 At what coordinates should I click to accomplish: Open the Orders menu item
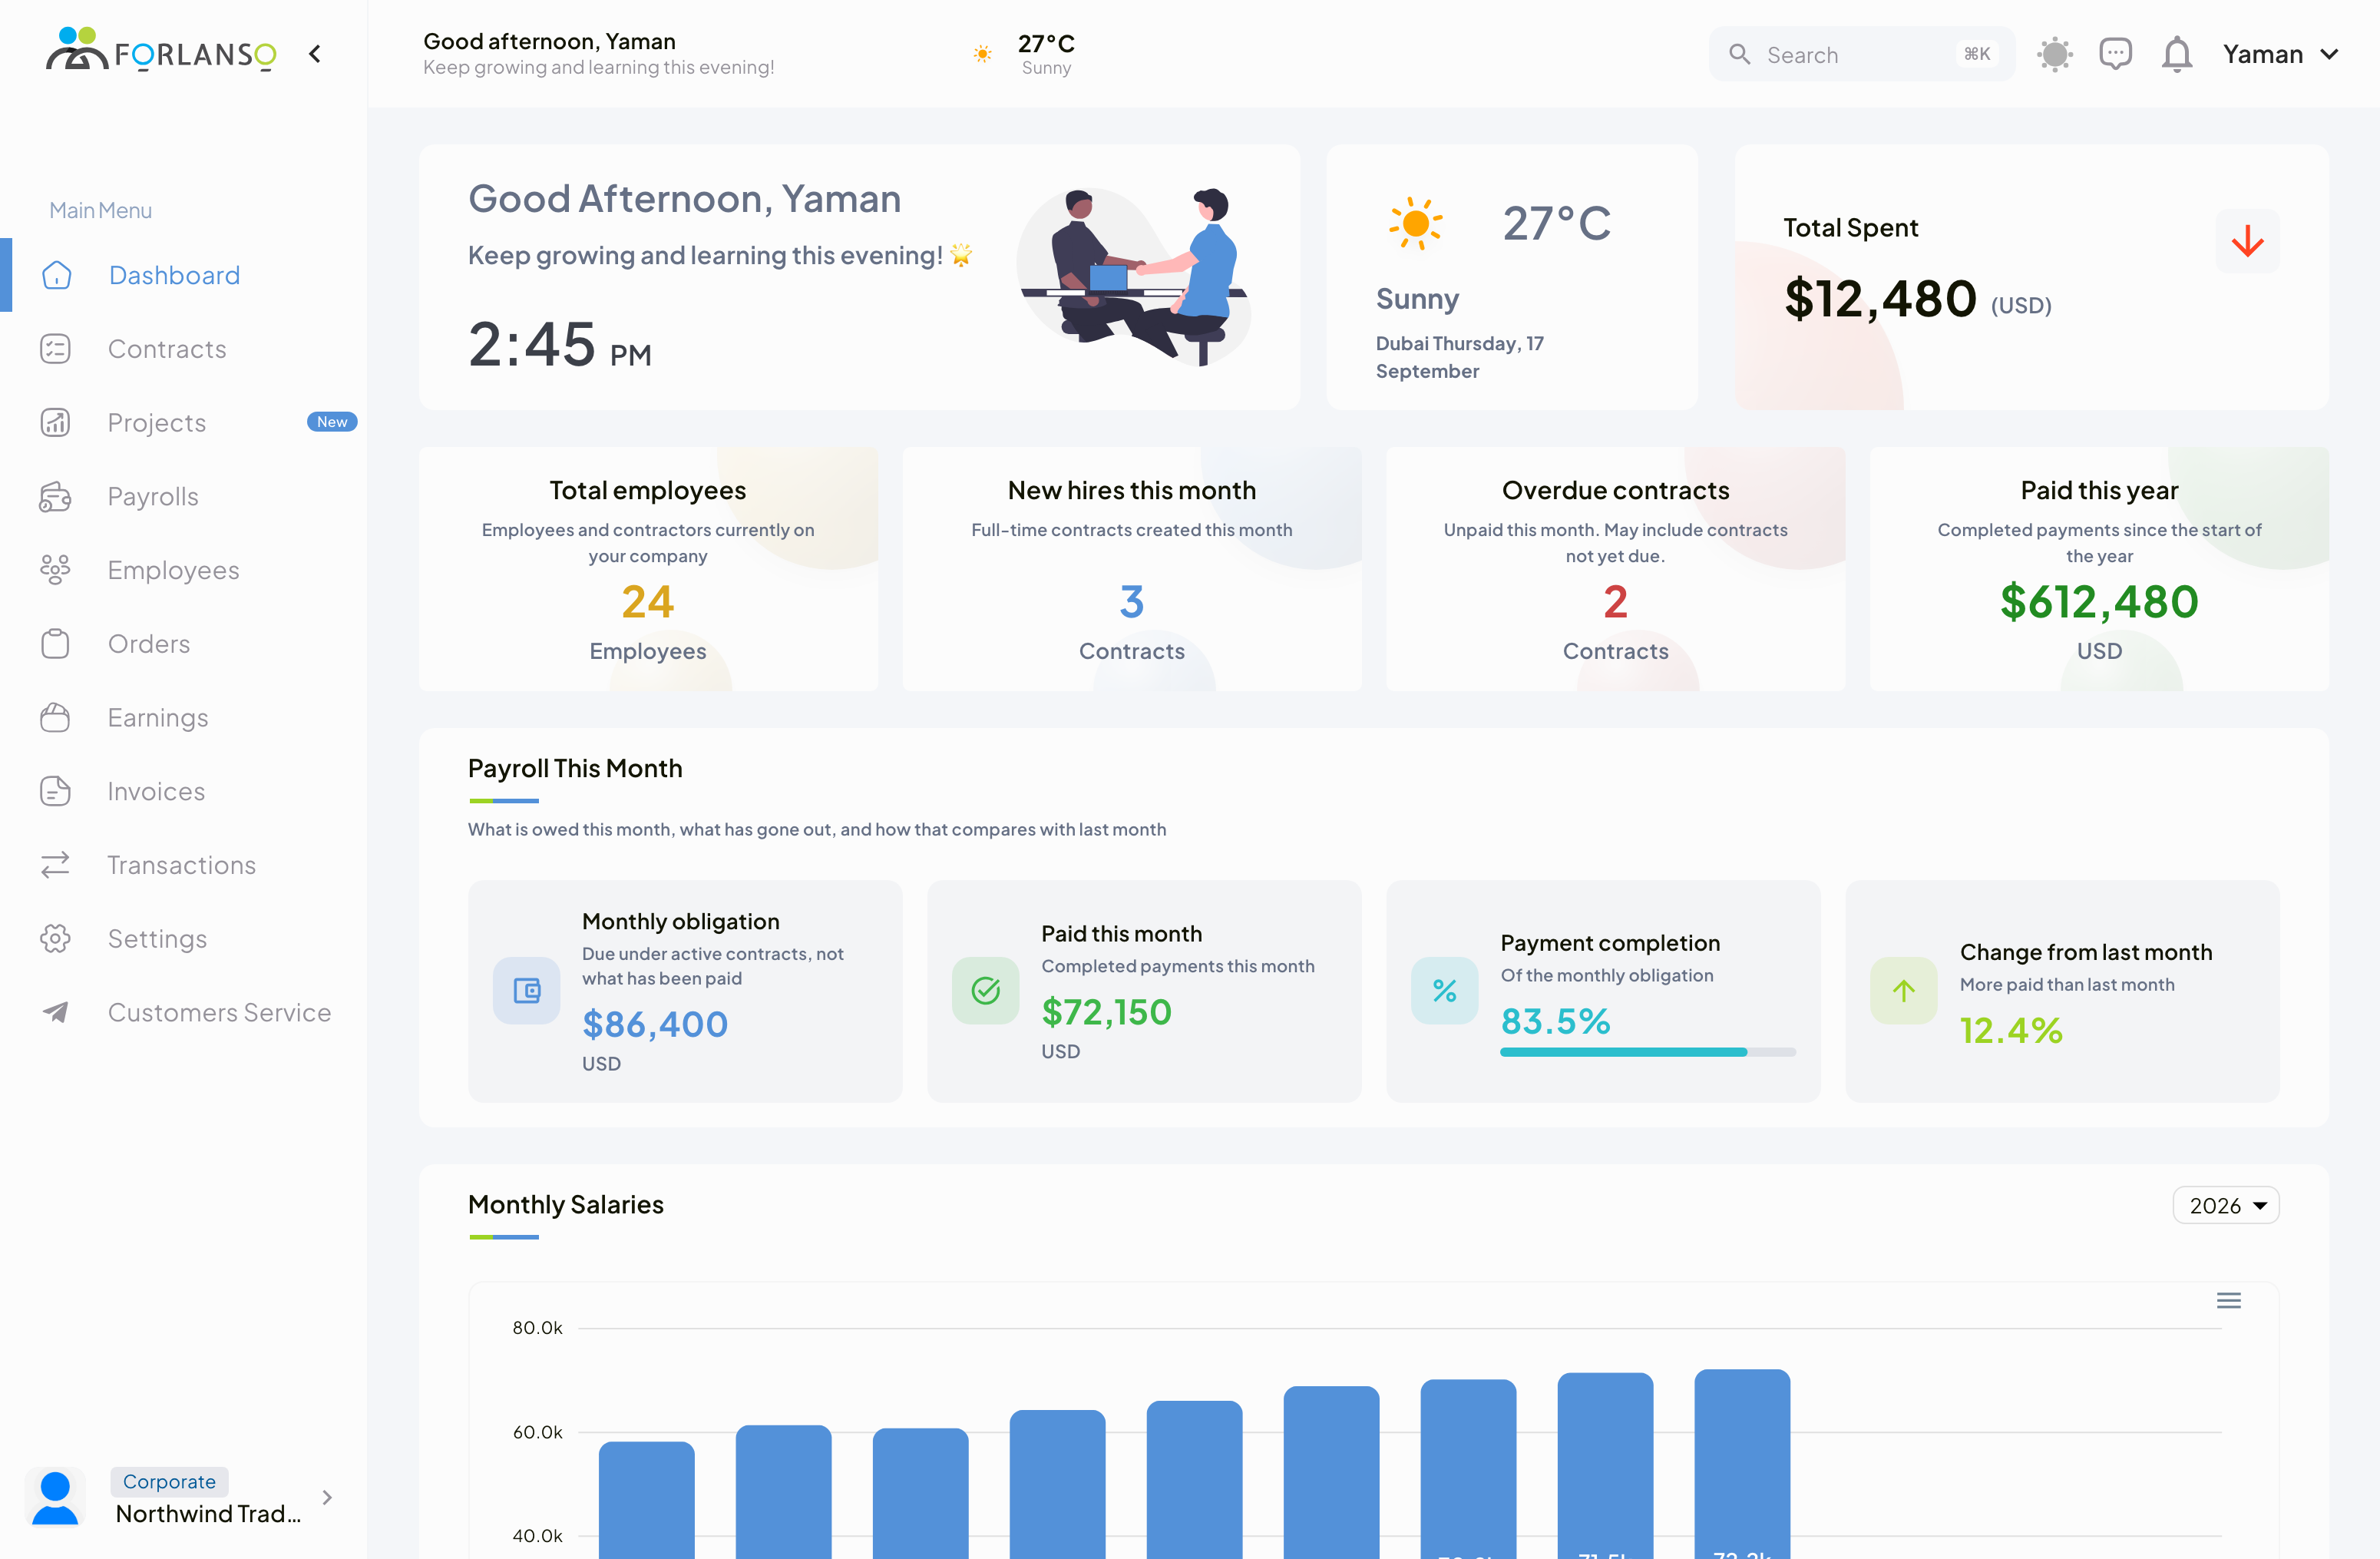(x=184, y=644)
